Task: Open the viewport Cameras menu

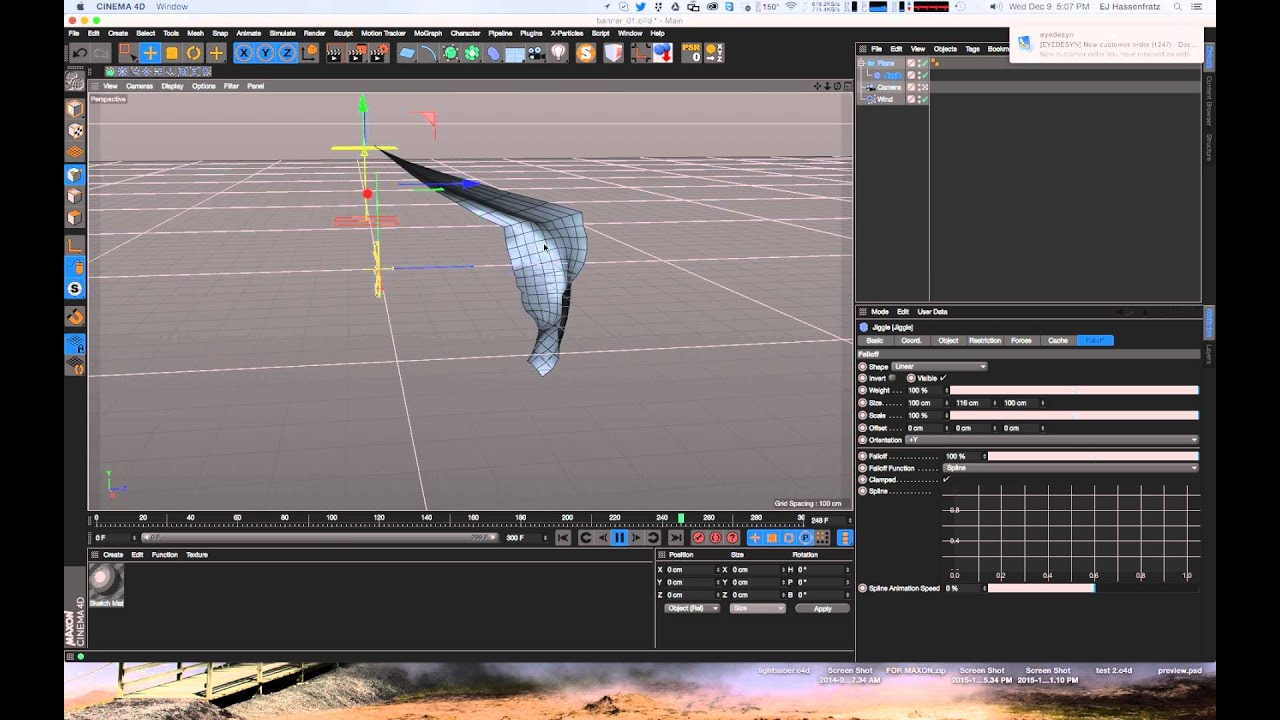Action: (x=139, y=86)
